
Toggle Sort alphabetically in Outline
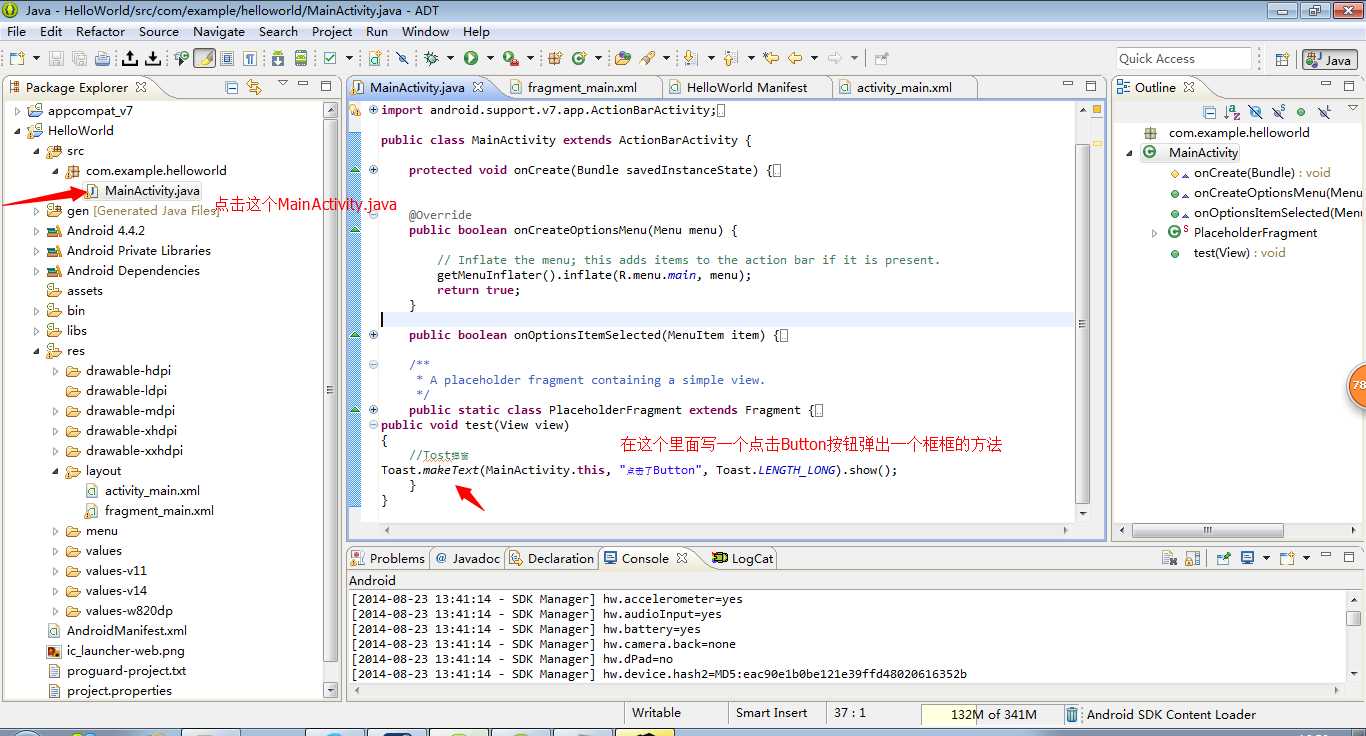(x=1232, y=112)
